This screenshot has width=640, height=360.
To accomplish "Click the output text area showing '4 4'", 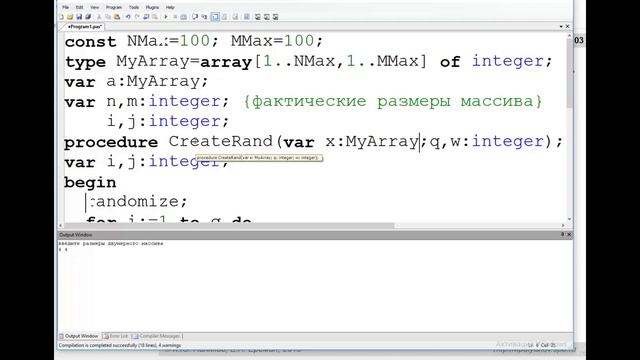I will click(63, 249).
